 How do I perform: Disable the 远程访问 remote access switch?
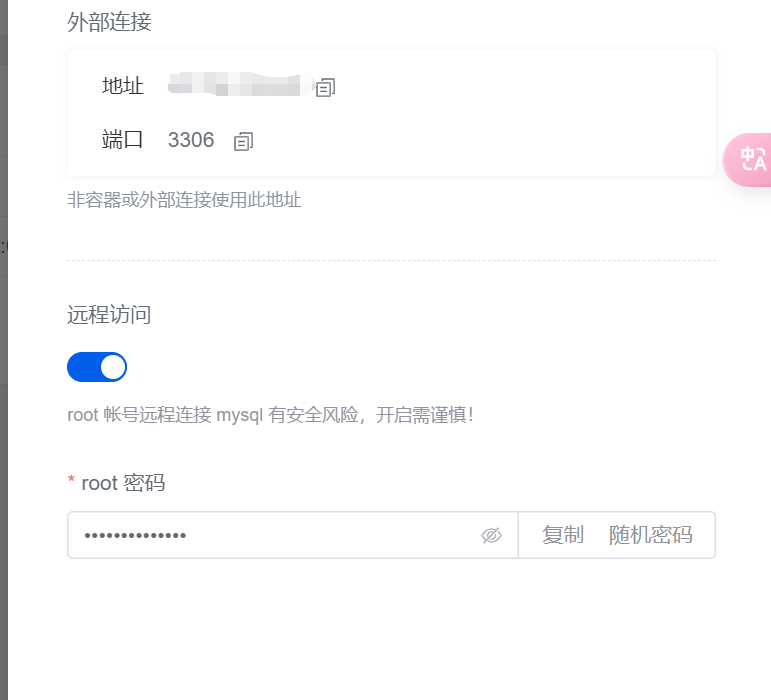coord(97,367)
